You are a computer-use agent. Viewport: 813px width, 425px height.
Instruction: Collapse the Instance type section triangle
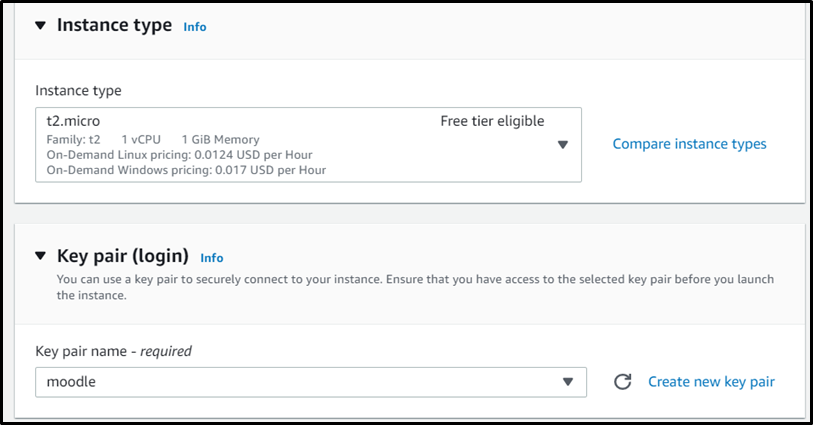tap(41, 25)
